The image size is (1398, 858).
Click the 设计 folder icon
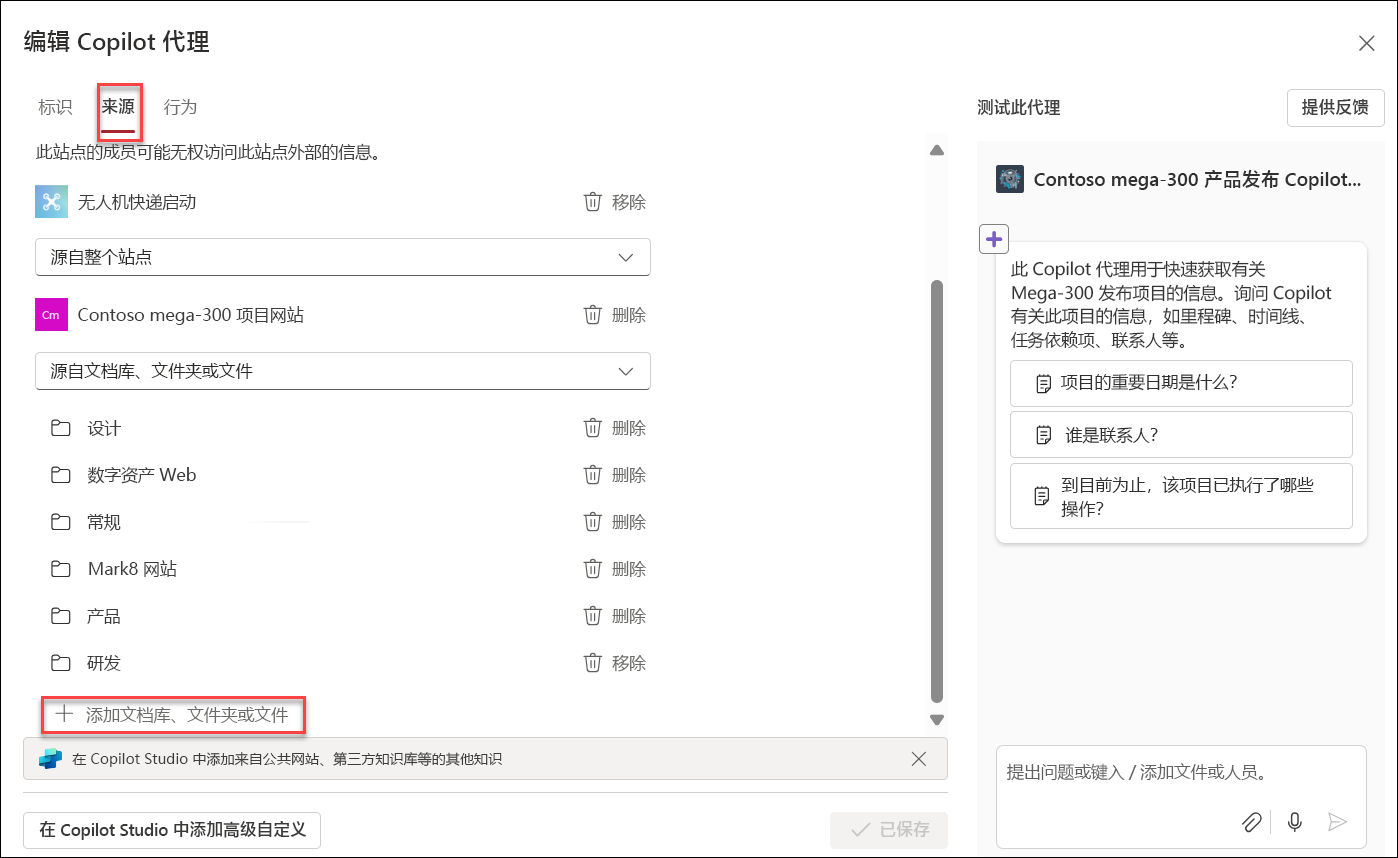tap(61, 428)
